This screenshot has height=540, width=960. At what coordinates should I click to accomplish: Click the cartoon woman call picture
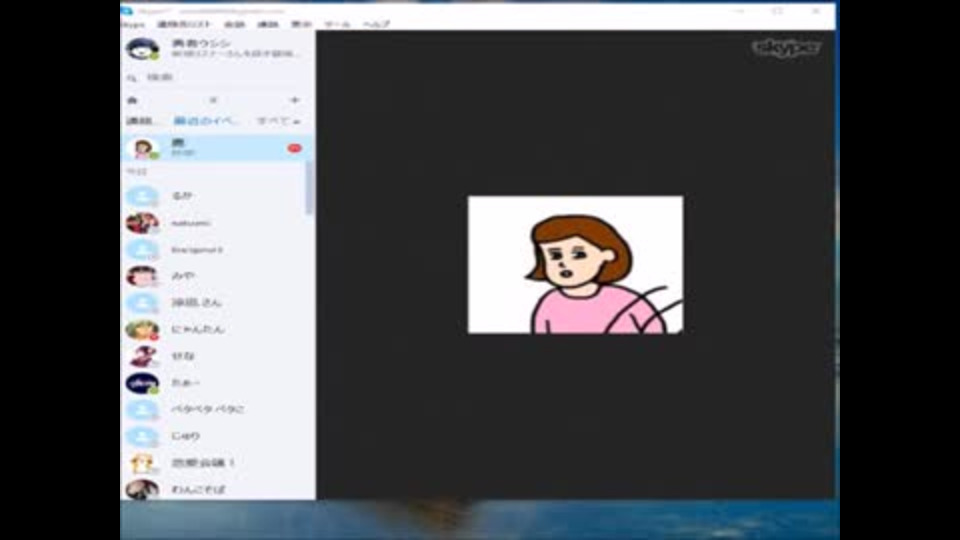pyautogui.click(x=576, y=264)
